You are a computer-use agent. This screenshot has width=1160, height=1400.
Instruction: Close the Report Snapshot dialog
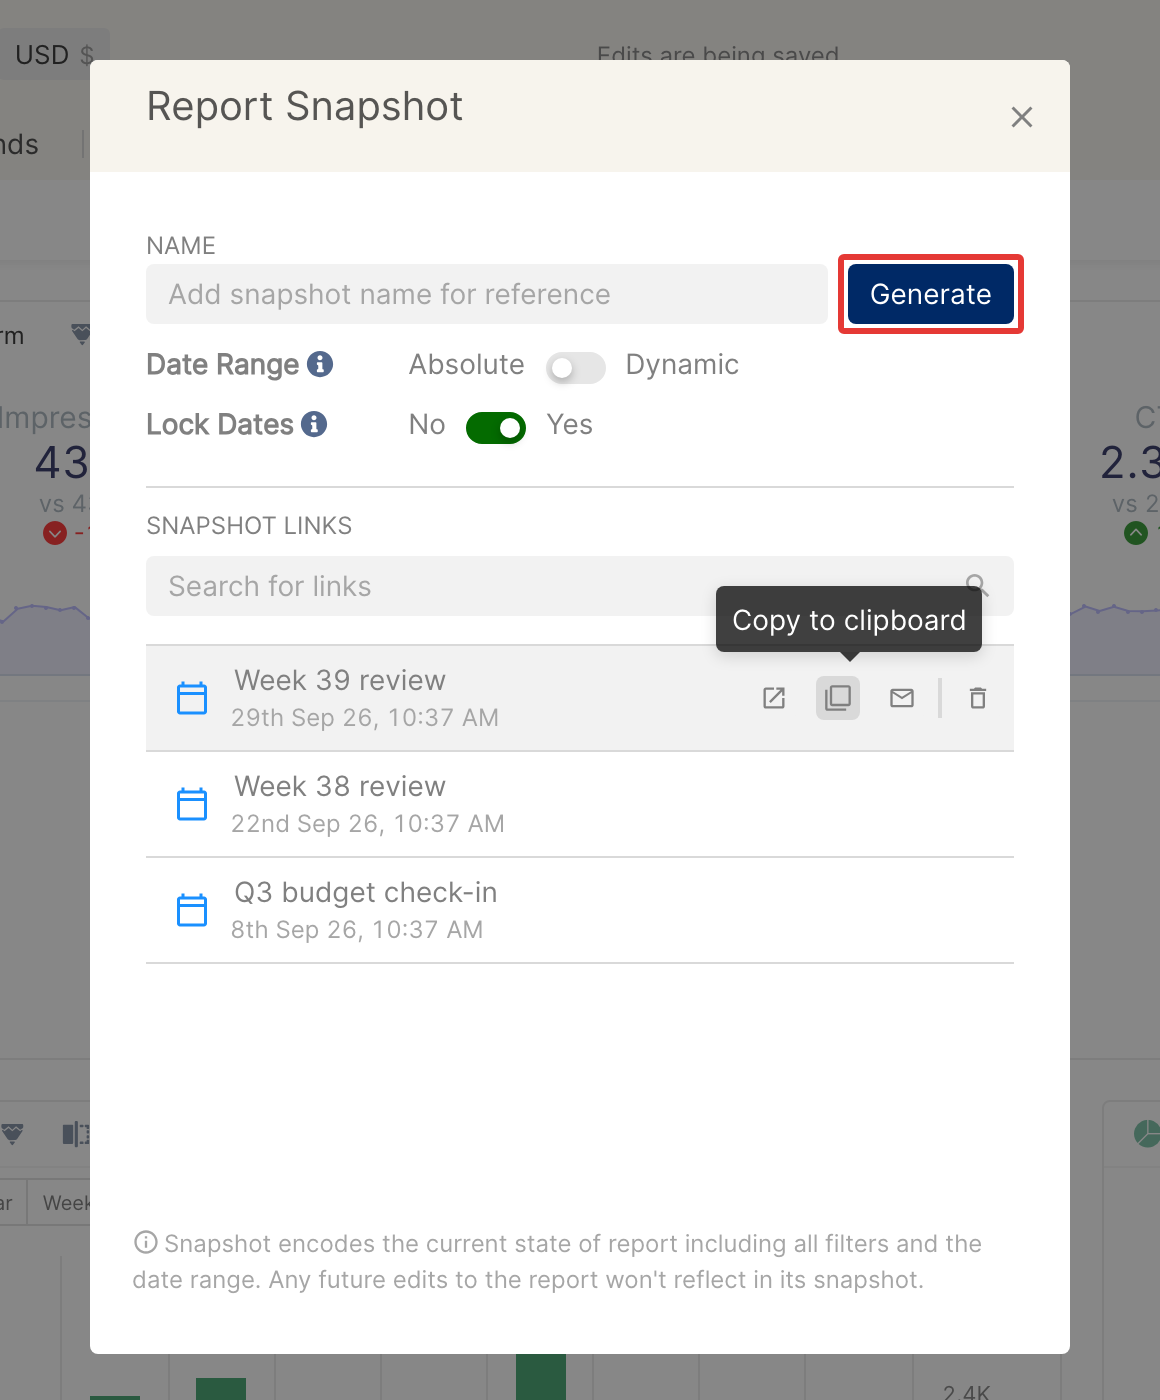[x=1021, y=117]
